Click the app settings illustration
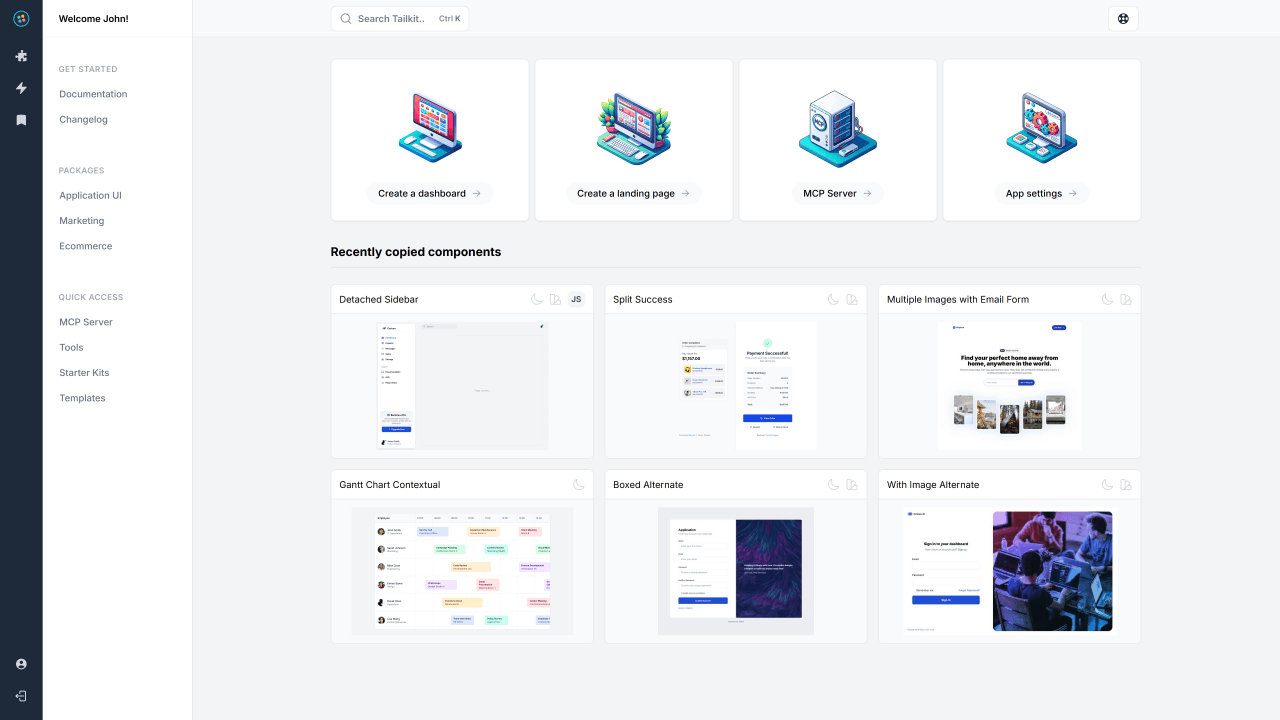The height and width of the screenshot is (720, 1280). pyautogui.click(x=1042, y=129)
